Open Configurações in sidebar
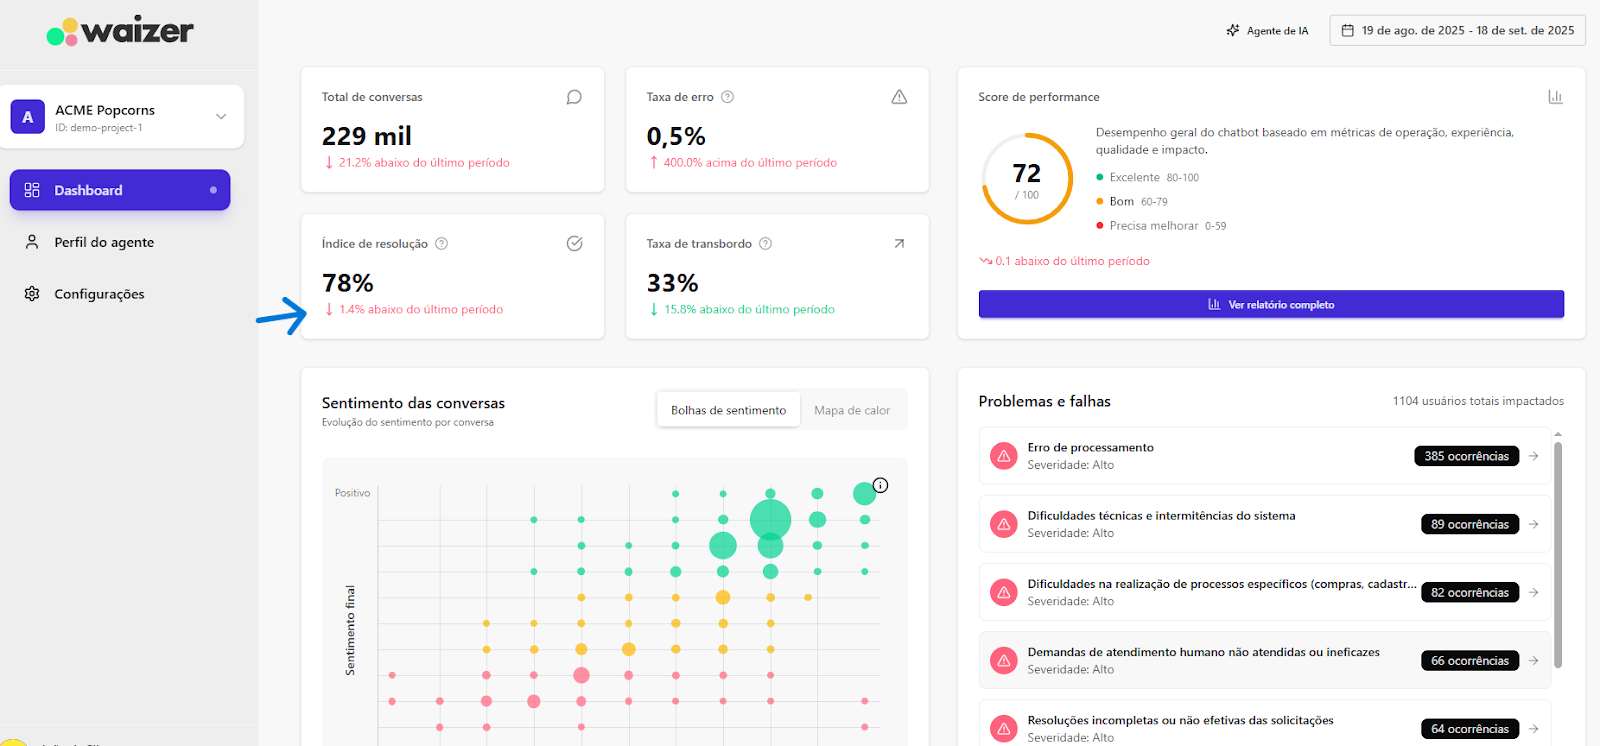The image size is (1600, 746). click(x=99, y=294)
